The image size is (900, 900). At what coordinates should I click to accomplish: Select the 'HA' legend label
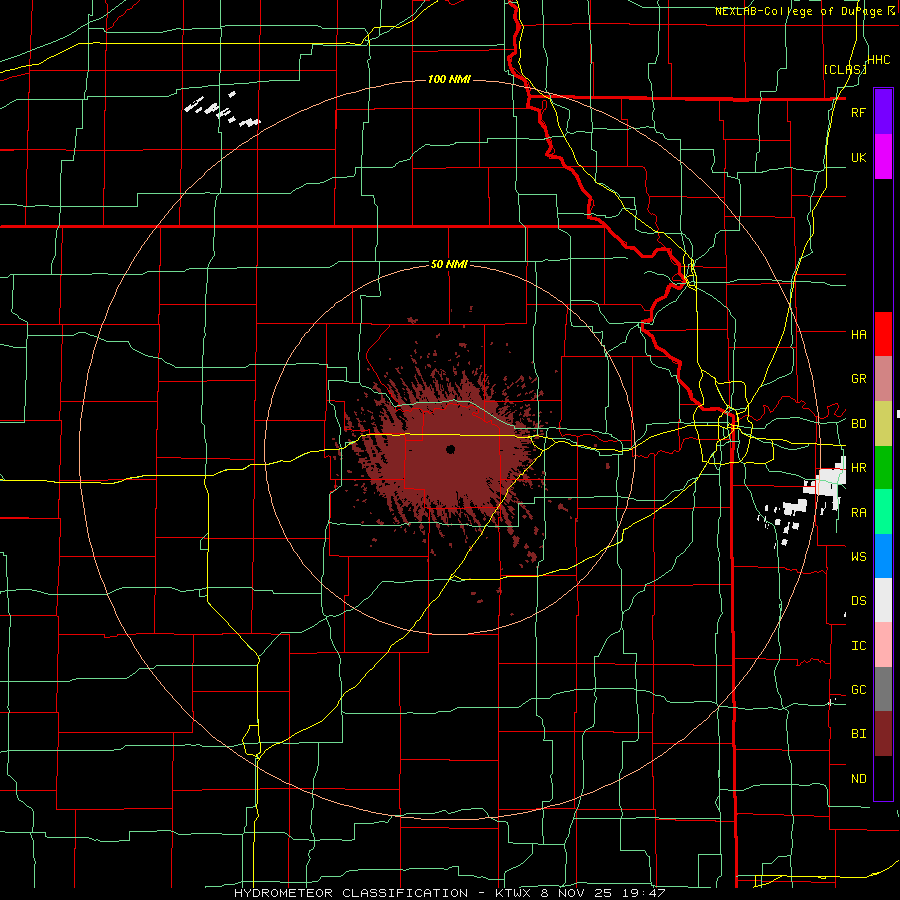(858, 334)
